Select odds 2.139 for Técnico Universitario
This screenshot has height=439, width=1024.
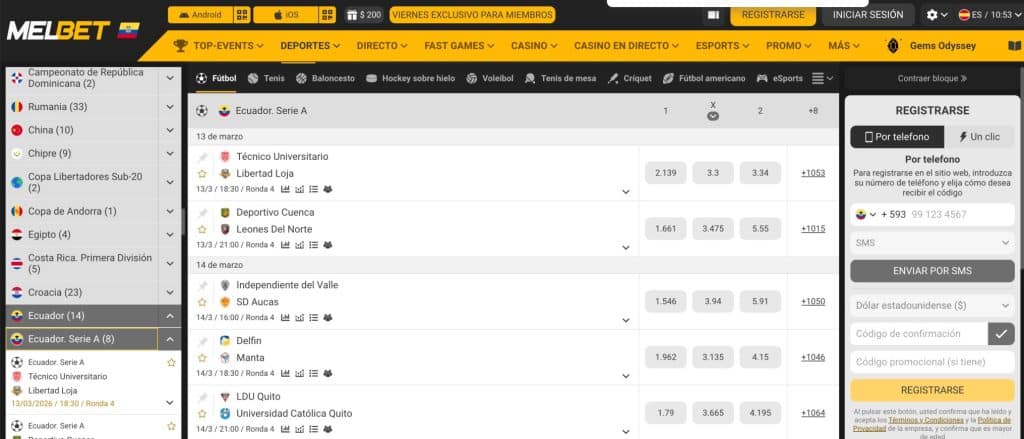click(x=665, y=173)
